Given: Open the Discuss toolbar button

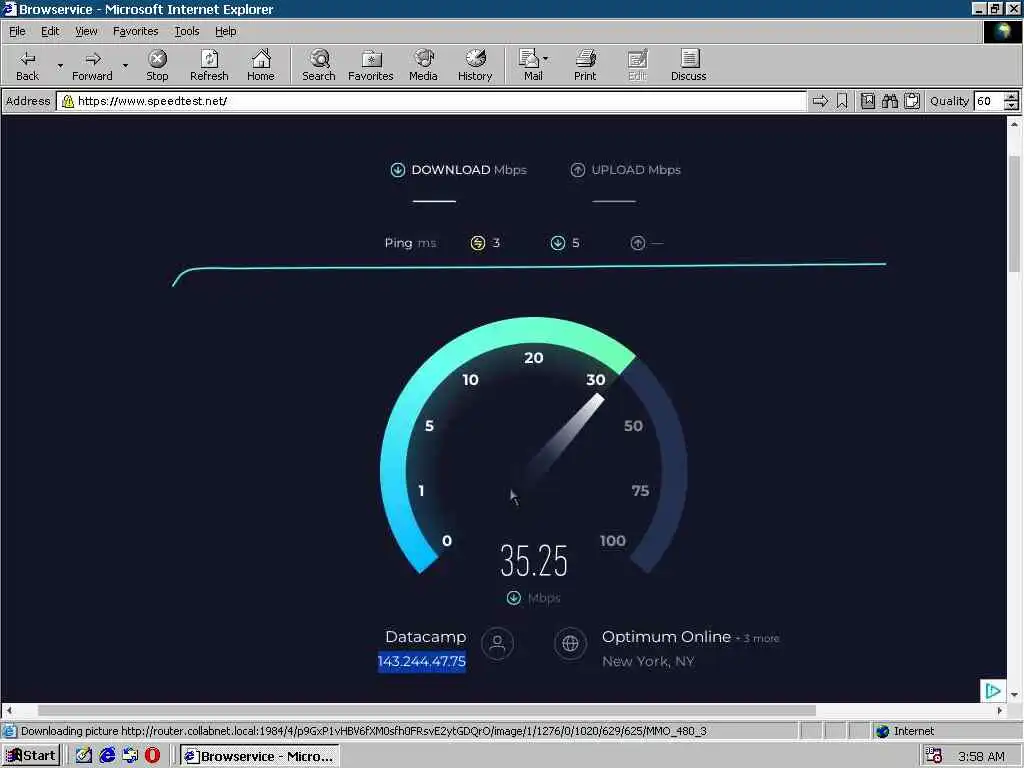Looking at the screenshot, I should pyautogui.click(x=688, y=65).
